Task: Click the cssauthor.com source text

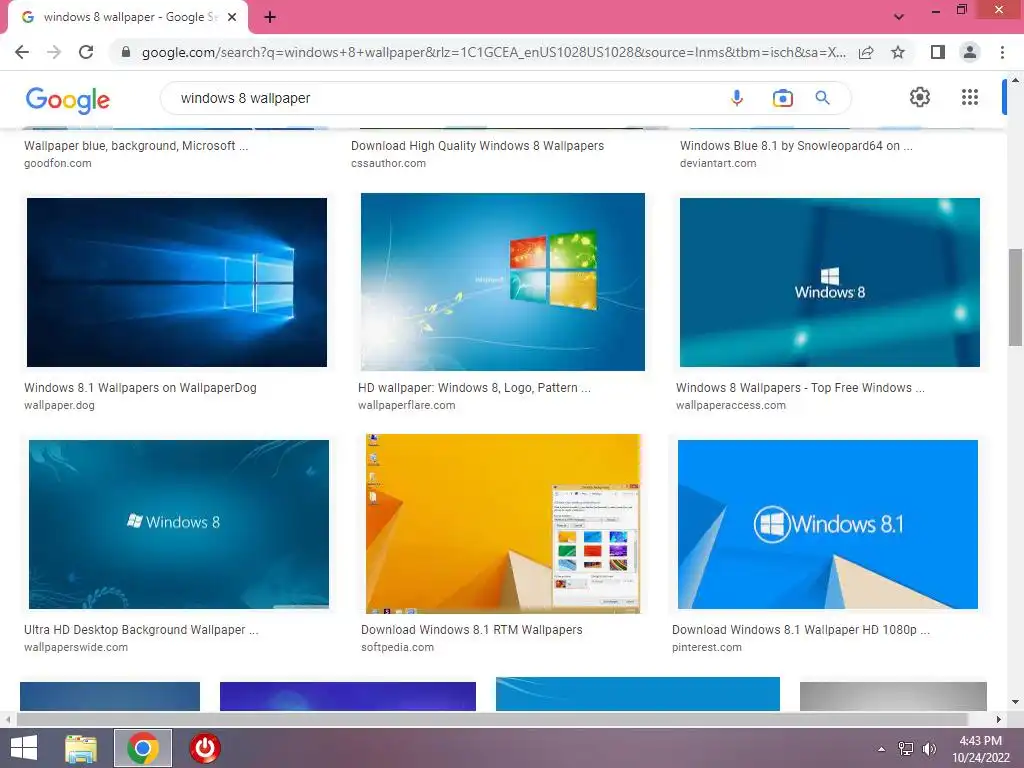Action: [x=388, y=163]
